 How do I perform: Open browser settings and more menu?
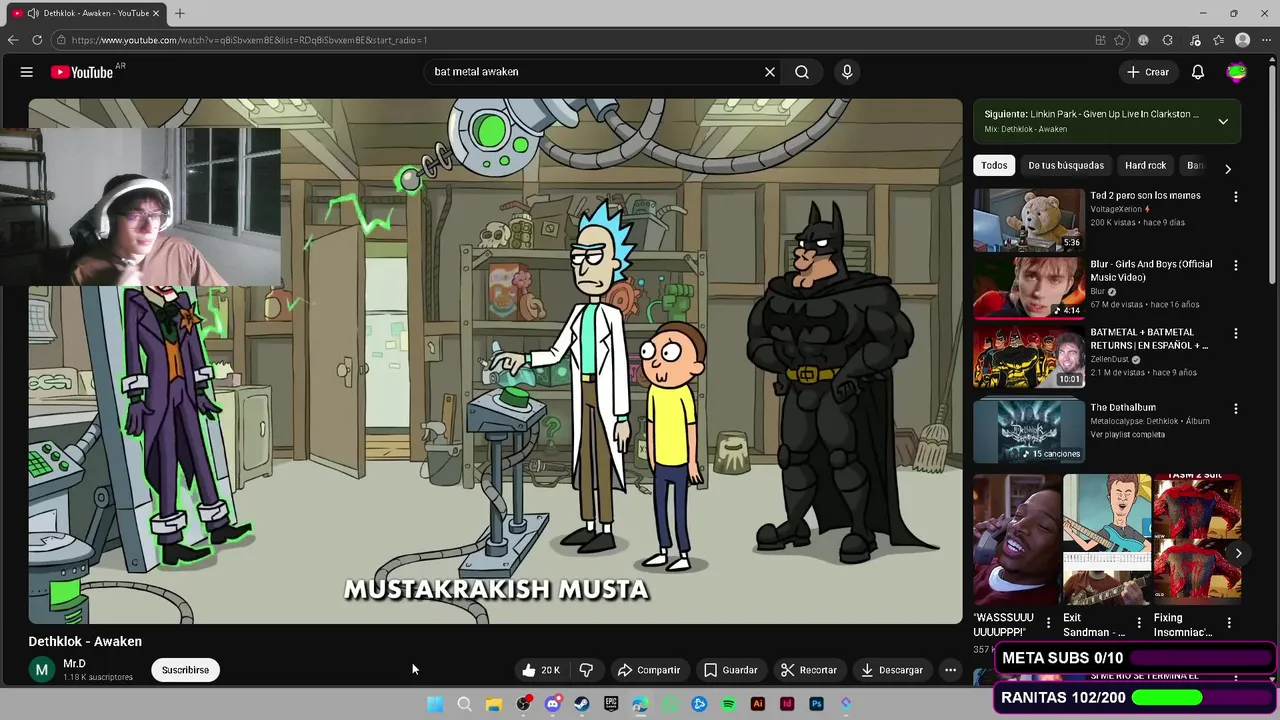1268,40
